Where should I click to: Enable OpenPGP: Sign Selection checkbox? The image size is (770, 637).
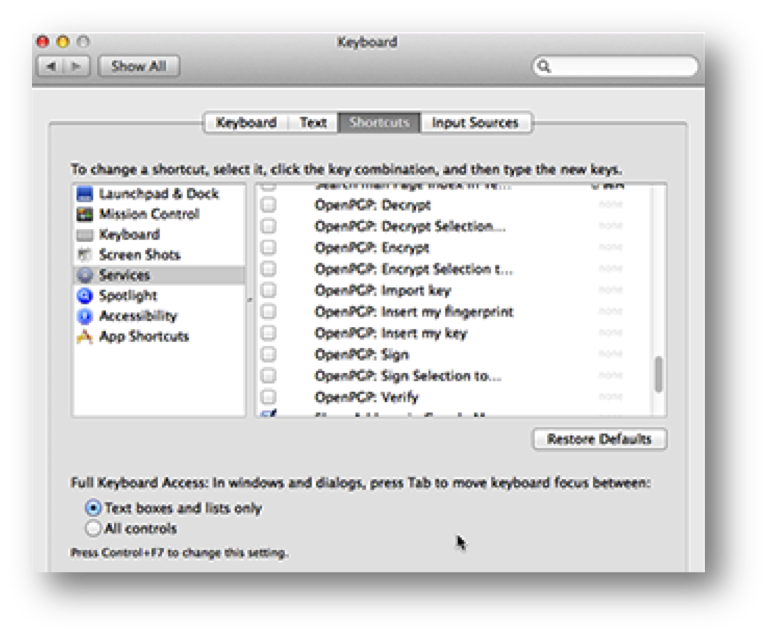[268, 376]
